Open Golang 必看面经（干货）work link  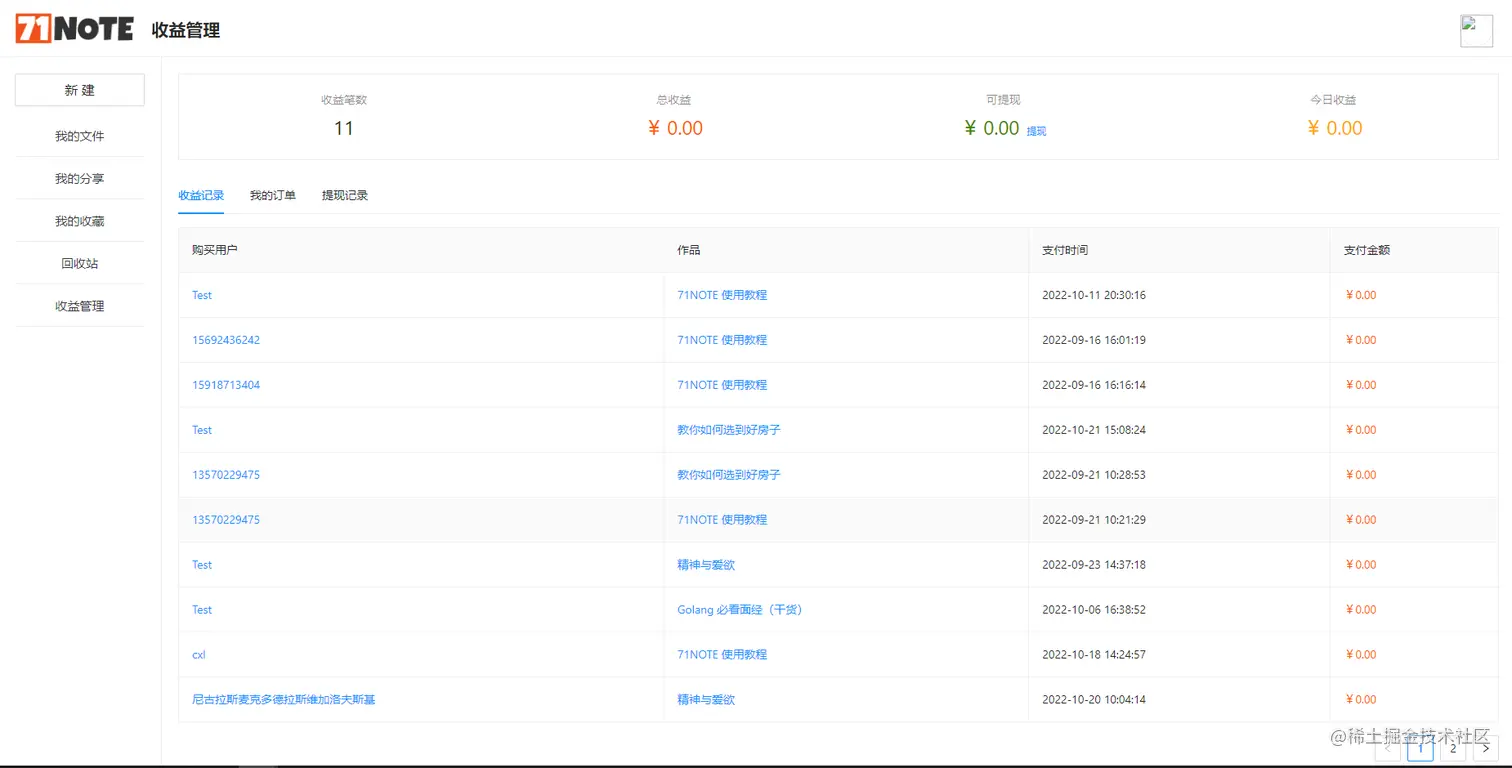tap(740, 610)
